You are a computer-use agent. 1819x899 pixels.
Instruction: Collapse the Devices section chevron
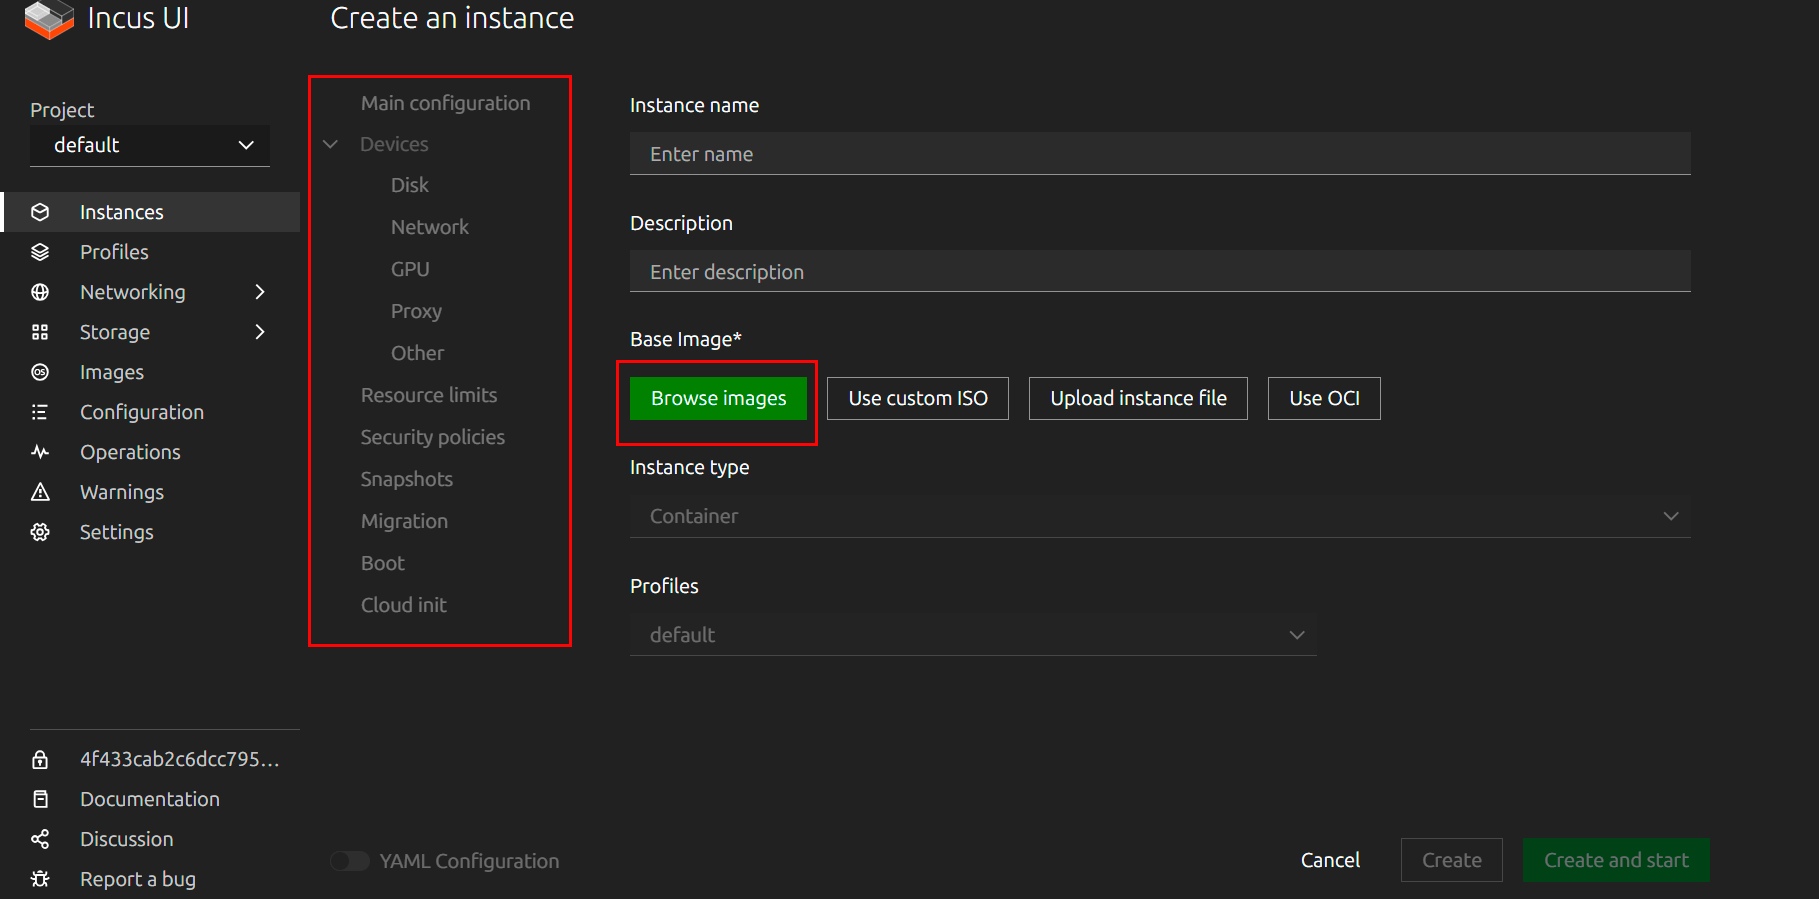pos(331,145)
